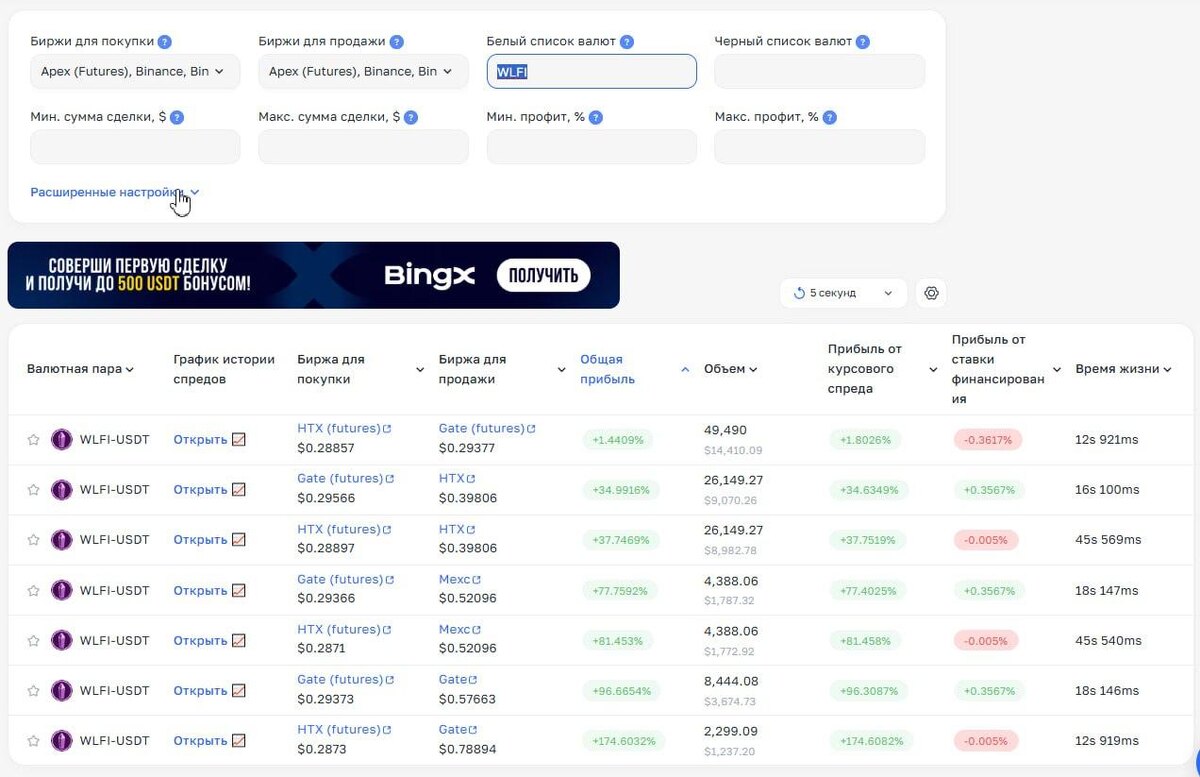Open spread chart for the +34.9916% row

point(209,490)
